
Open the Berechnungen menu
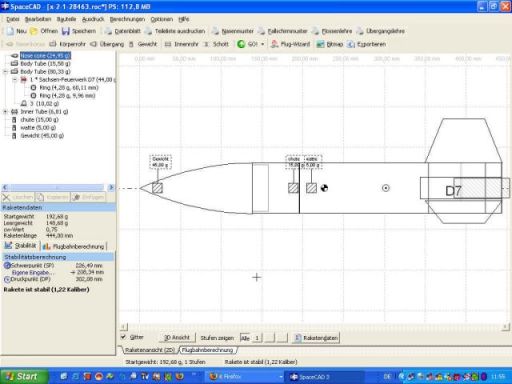127,19
